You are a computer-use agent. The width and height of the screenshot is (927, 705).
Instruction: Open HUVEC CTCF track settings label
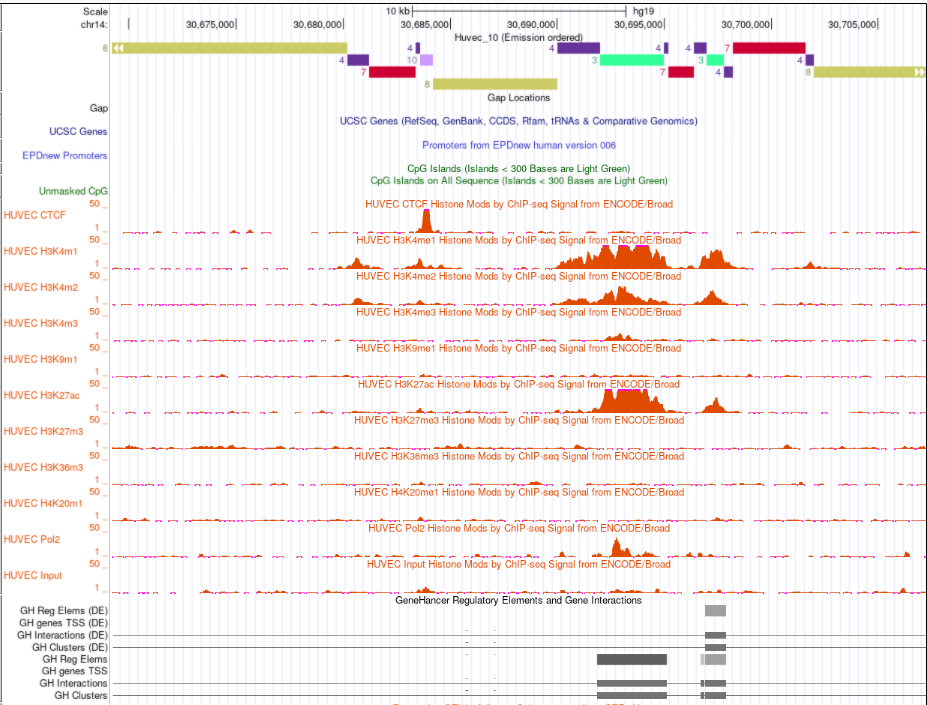[34, 215]
